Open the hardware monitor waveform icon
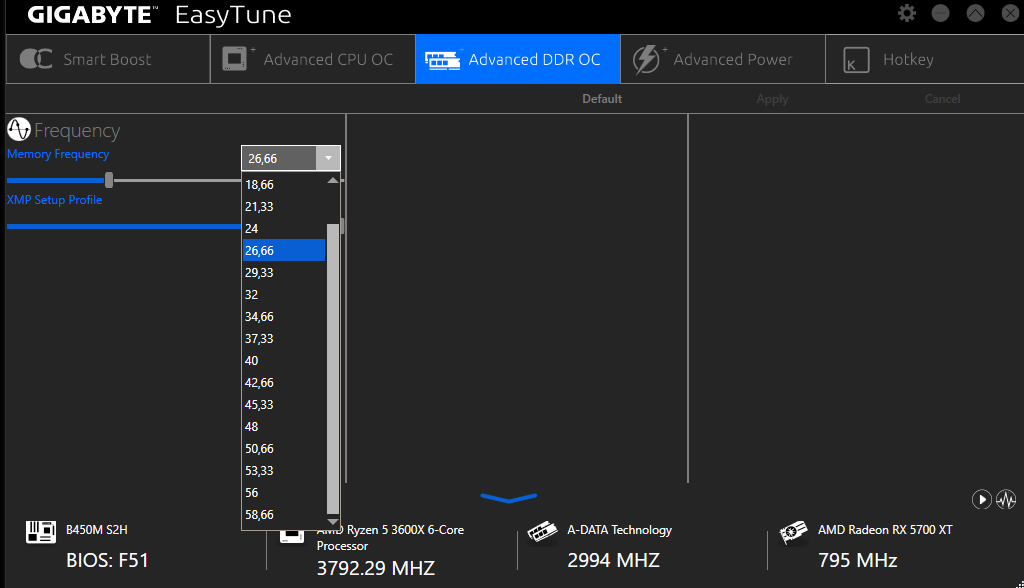 coord(1006,500)
